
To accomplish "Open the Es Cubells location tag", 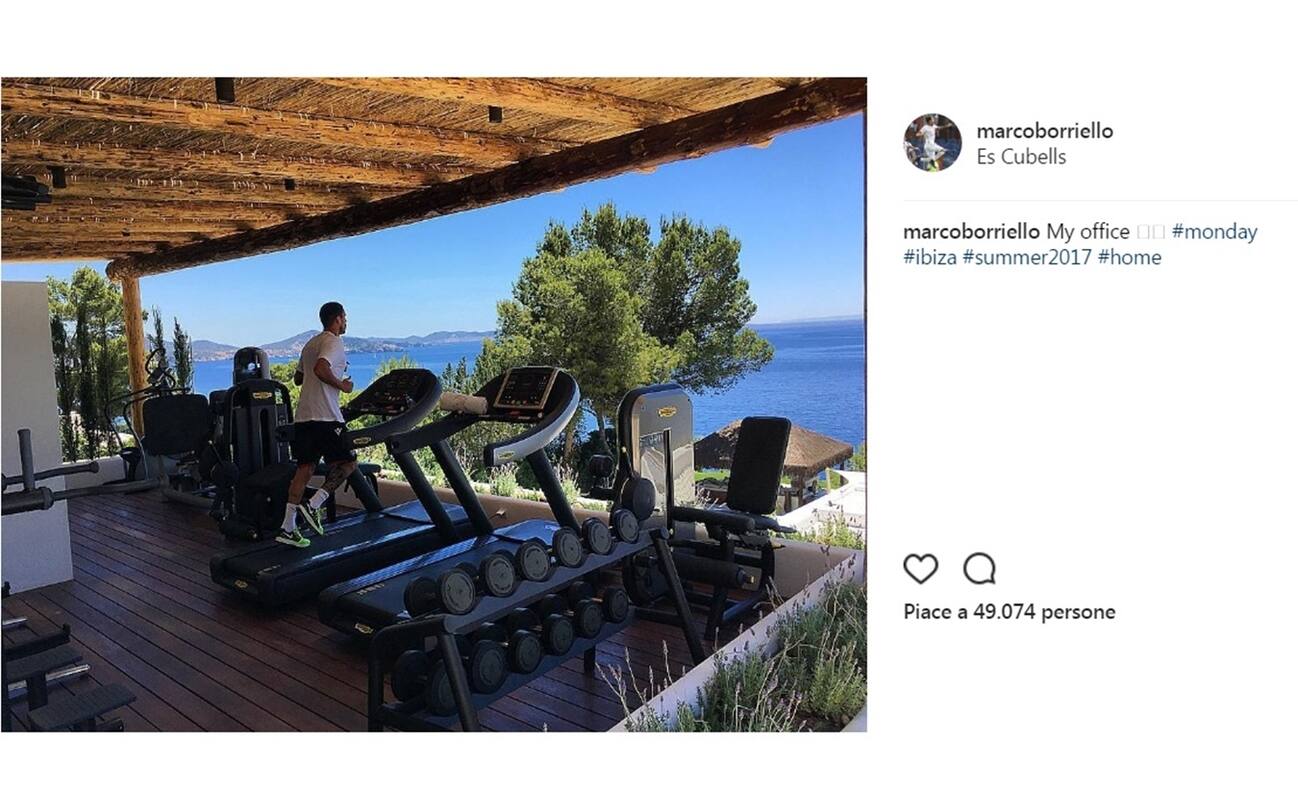I will point(1021,156).
